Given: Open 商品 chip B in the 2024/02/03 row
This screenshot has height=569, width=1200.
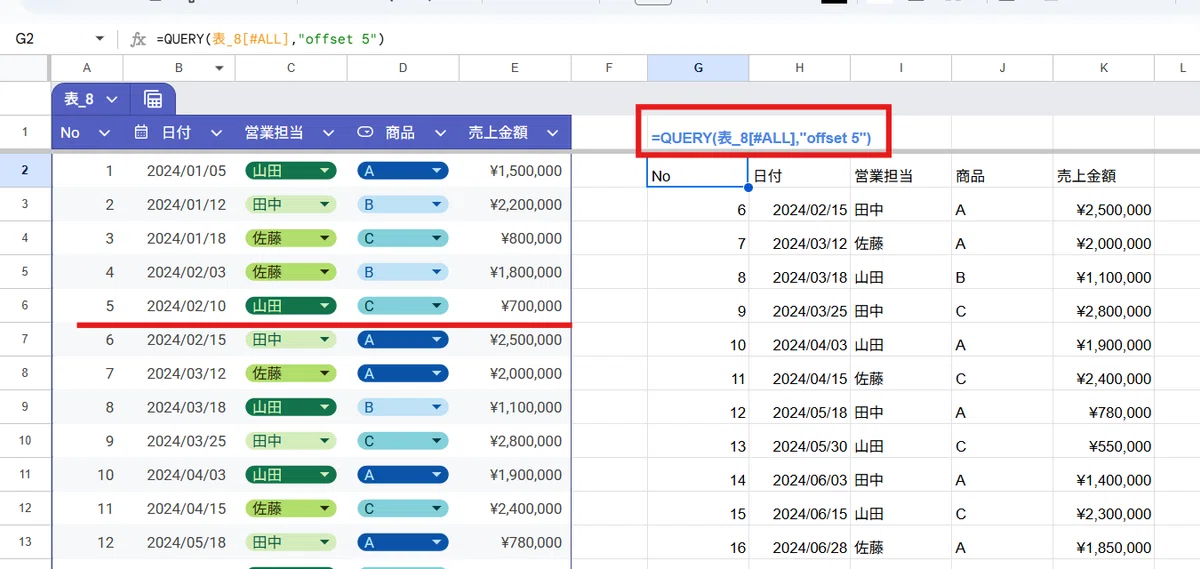Looking at the screenshot, I should pyautogui.click(x=403, y=272).
